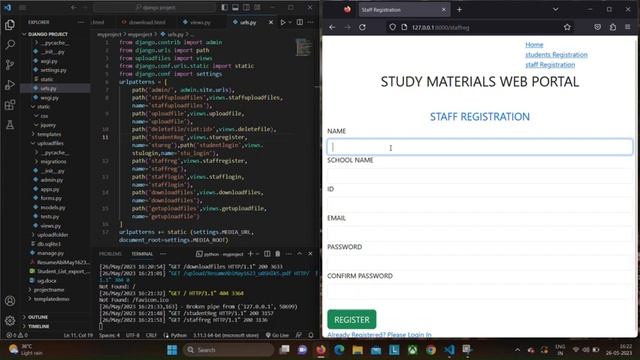The width and height of the screenshot is (640, 360).
Task: Toggle the secondary sidebar layout button in VS Code
Action: click(247, 7)
